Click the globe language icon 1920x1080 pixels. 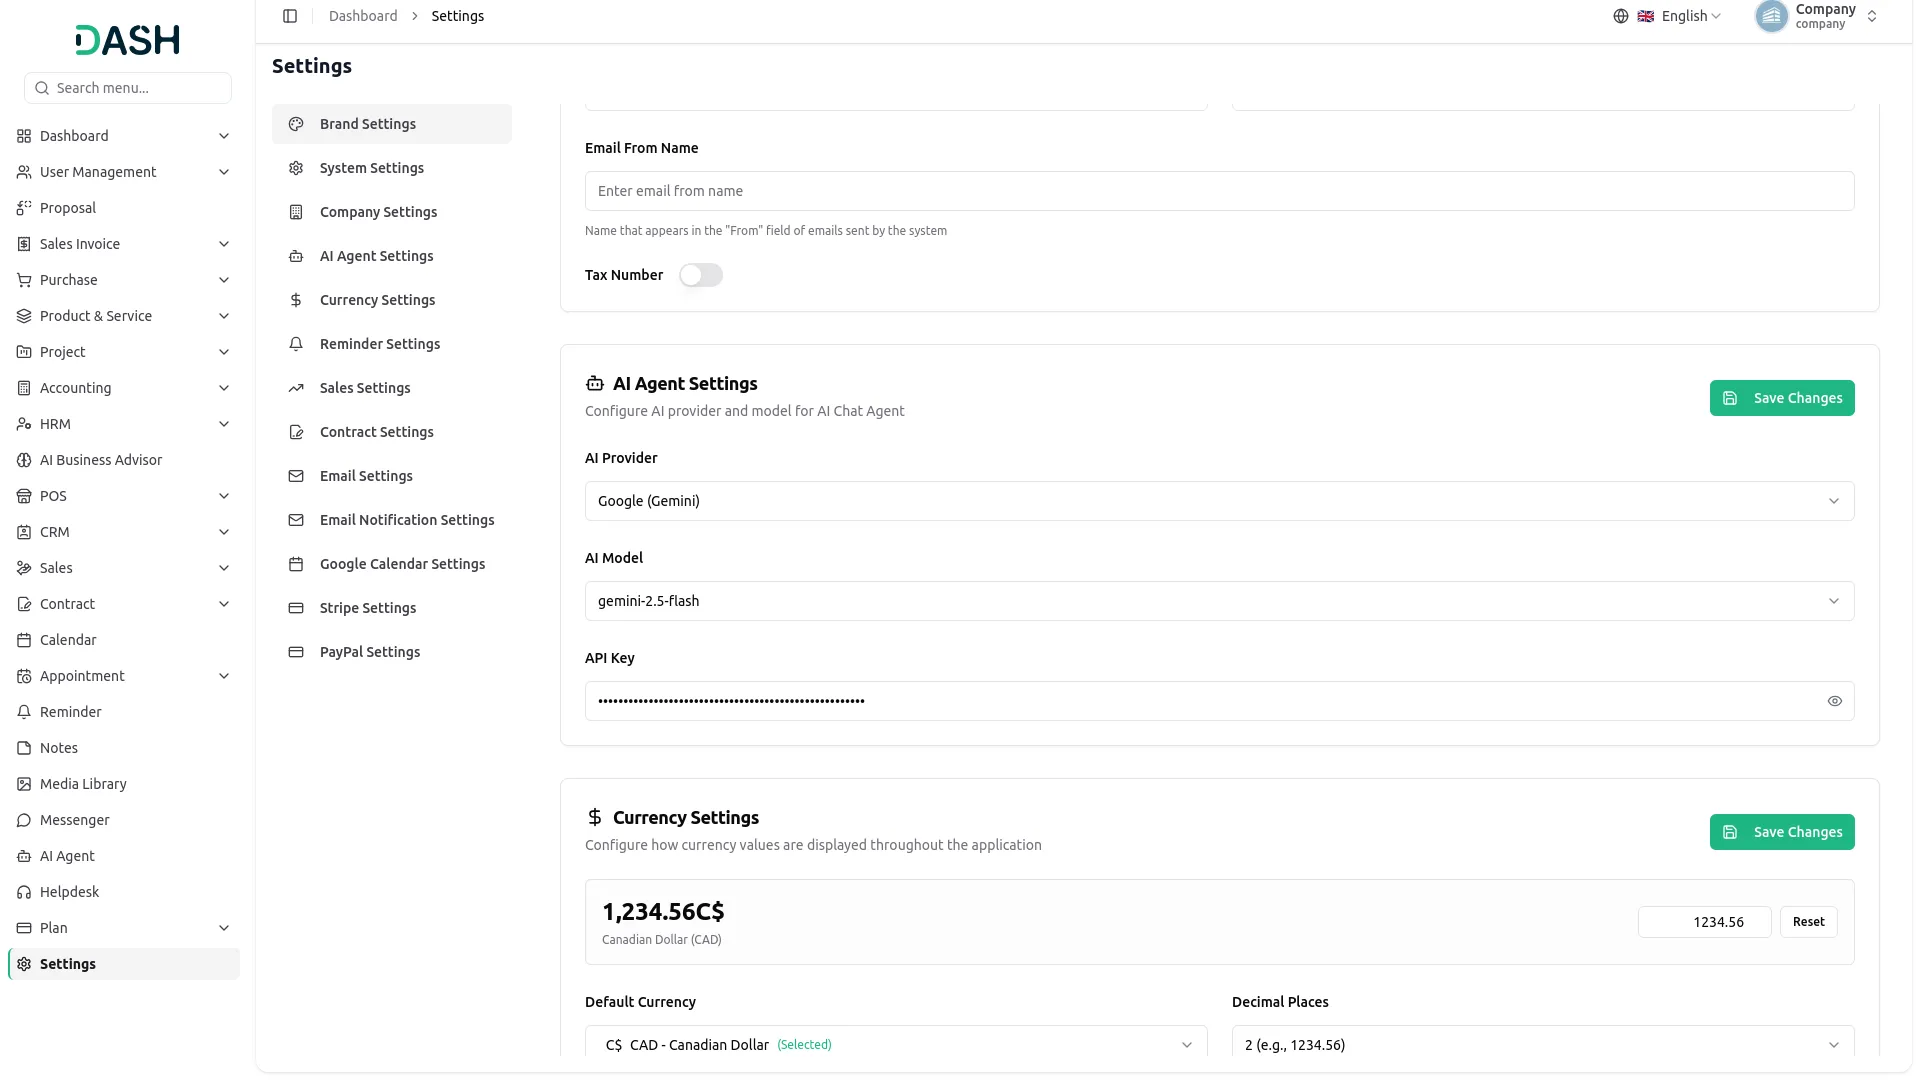(x=1621, y=16)
